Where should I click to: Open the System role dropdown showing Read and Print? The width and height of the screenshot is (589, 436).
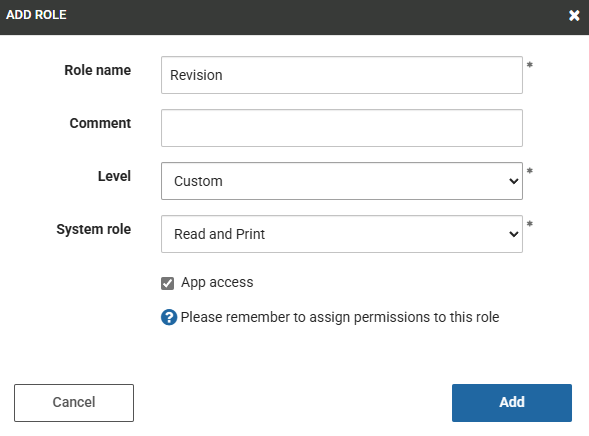pyautogui.click(x=342, y=234)
